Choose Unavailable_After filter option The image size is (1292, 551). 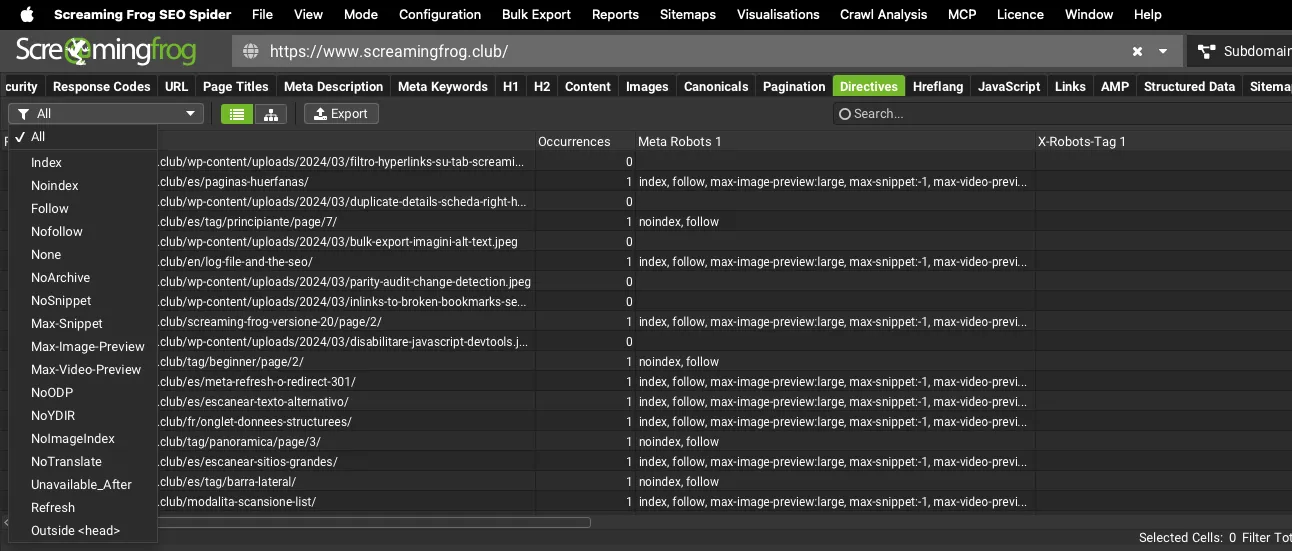tap(83, 484)
